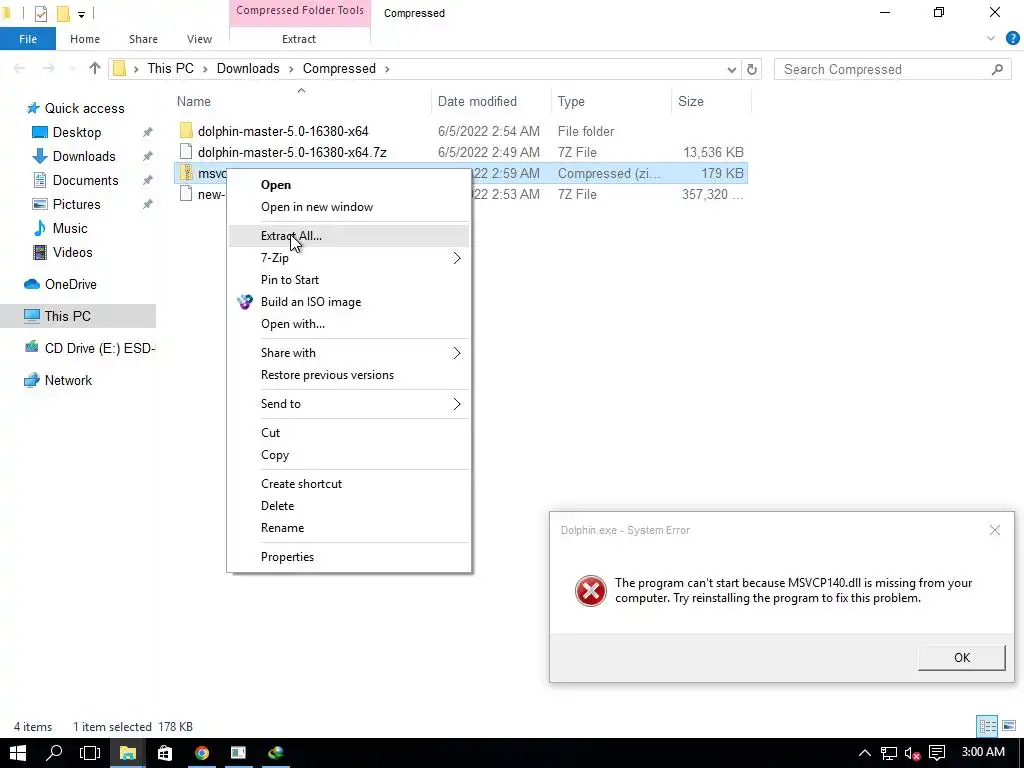Image resolution: width=1024 pixels, height=768 pixels.
Task: Click the zip folder icon of the msvc file
Action: (186, 173)
